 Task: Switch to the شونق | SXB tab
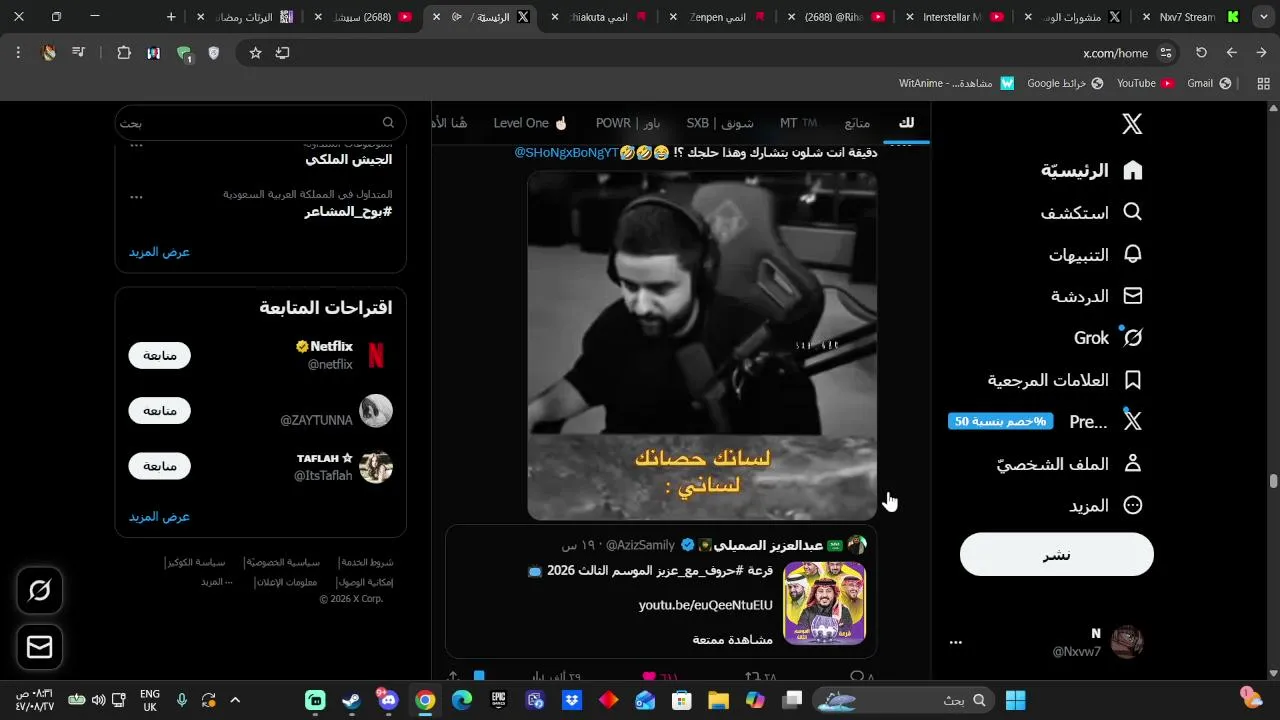click(x=720, y=123)
